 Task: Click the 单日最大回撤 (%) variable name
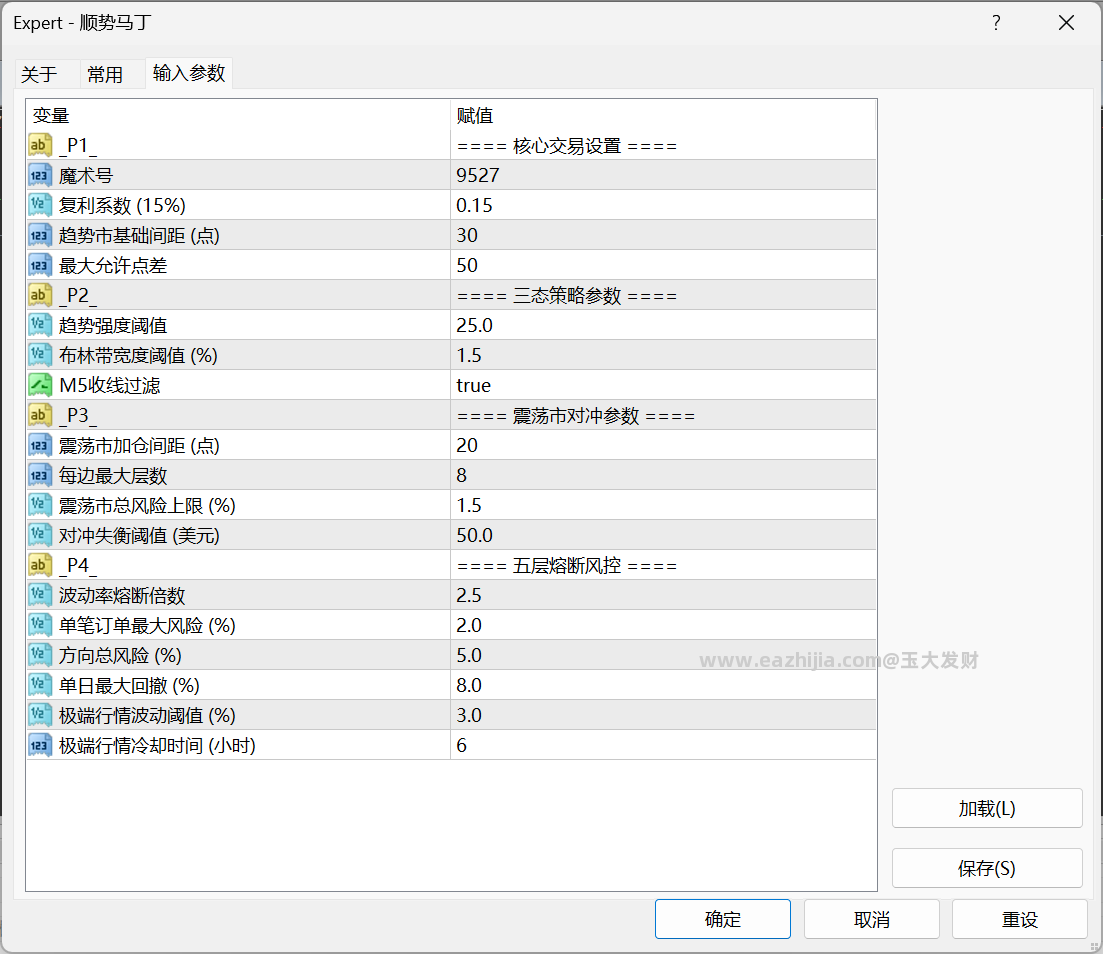[x=129, y=685]
